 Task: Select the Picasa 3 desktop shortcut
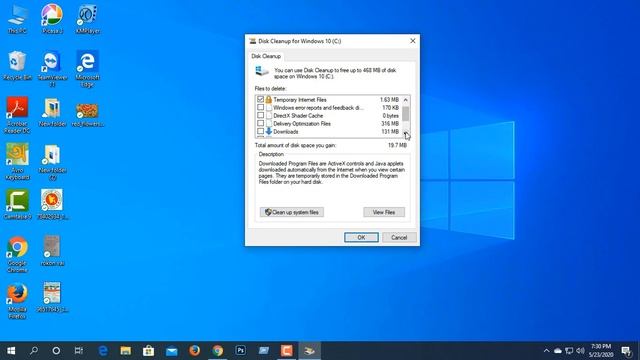point(52,19)
